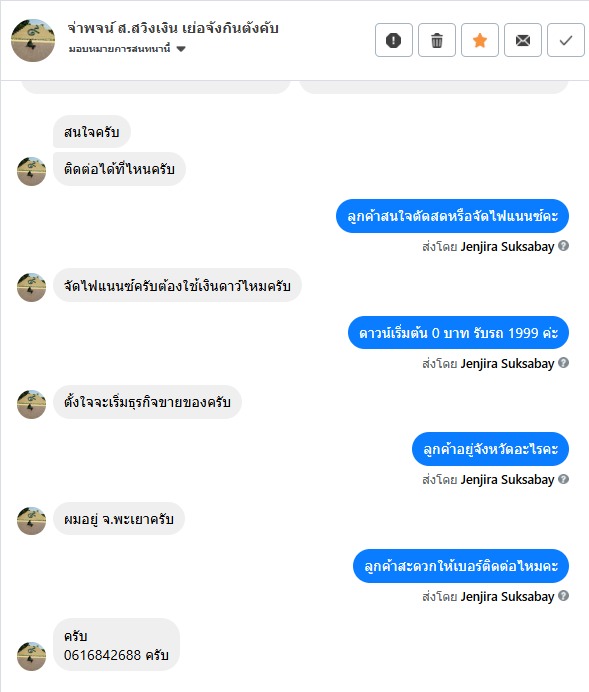Toggle the orange star follow-up flag
This screenshot has width=589, height=692.
[480, 40]
